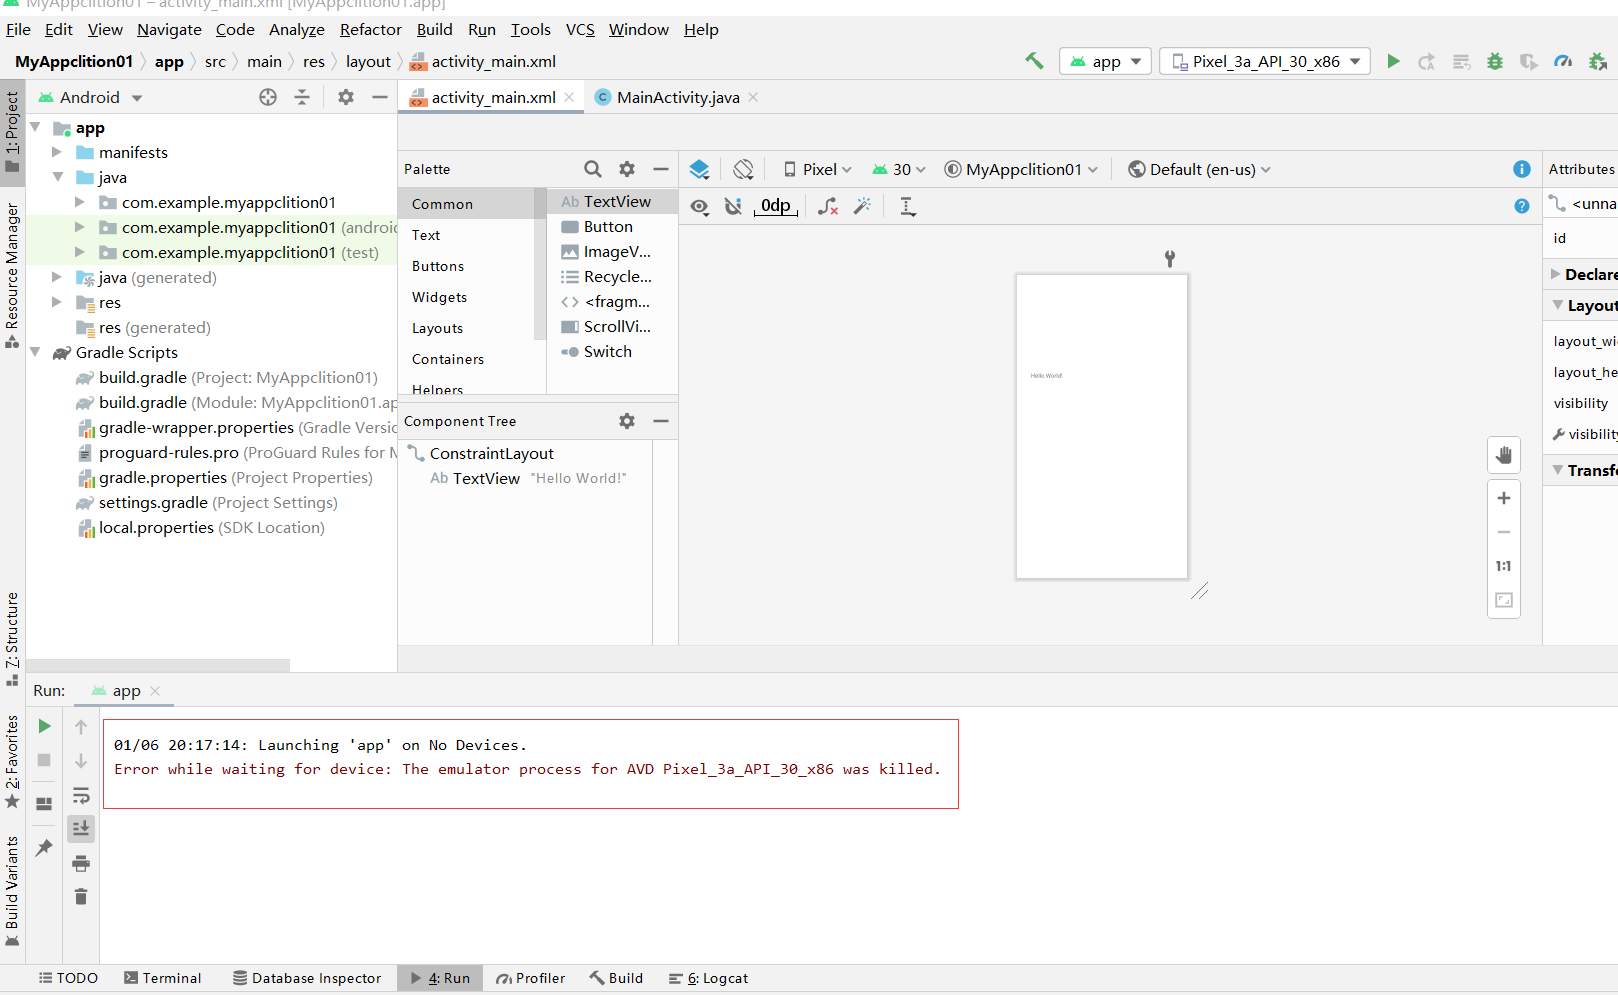1618x995 pixels.
Task: Open the Refactor menu
Action: (370, 30)
